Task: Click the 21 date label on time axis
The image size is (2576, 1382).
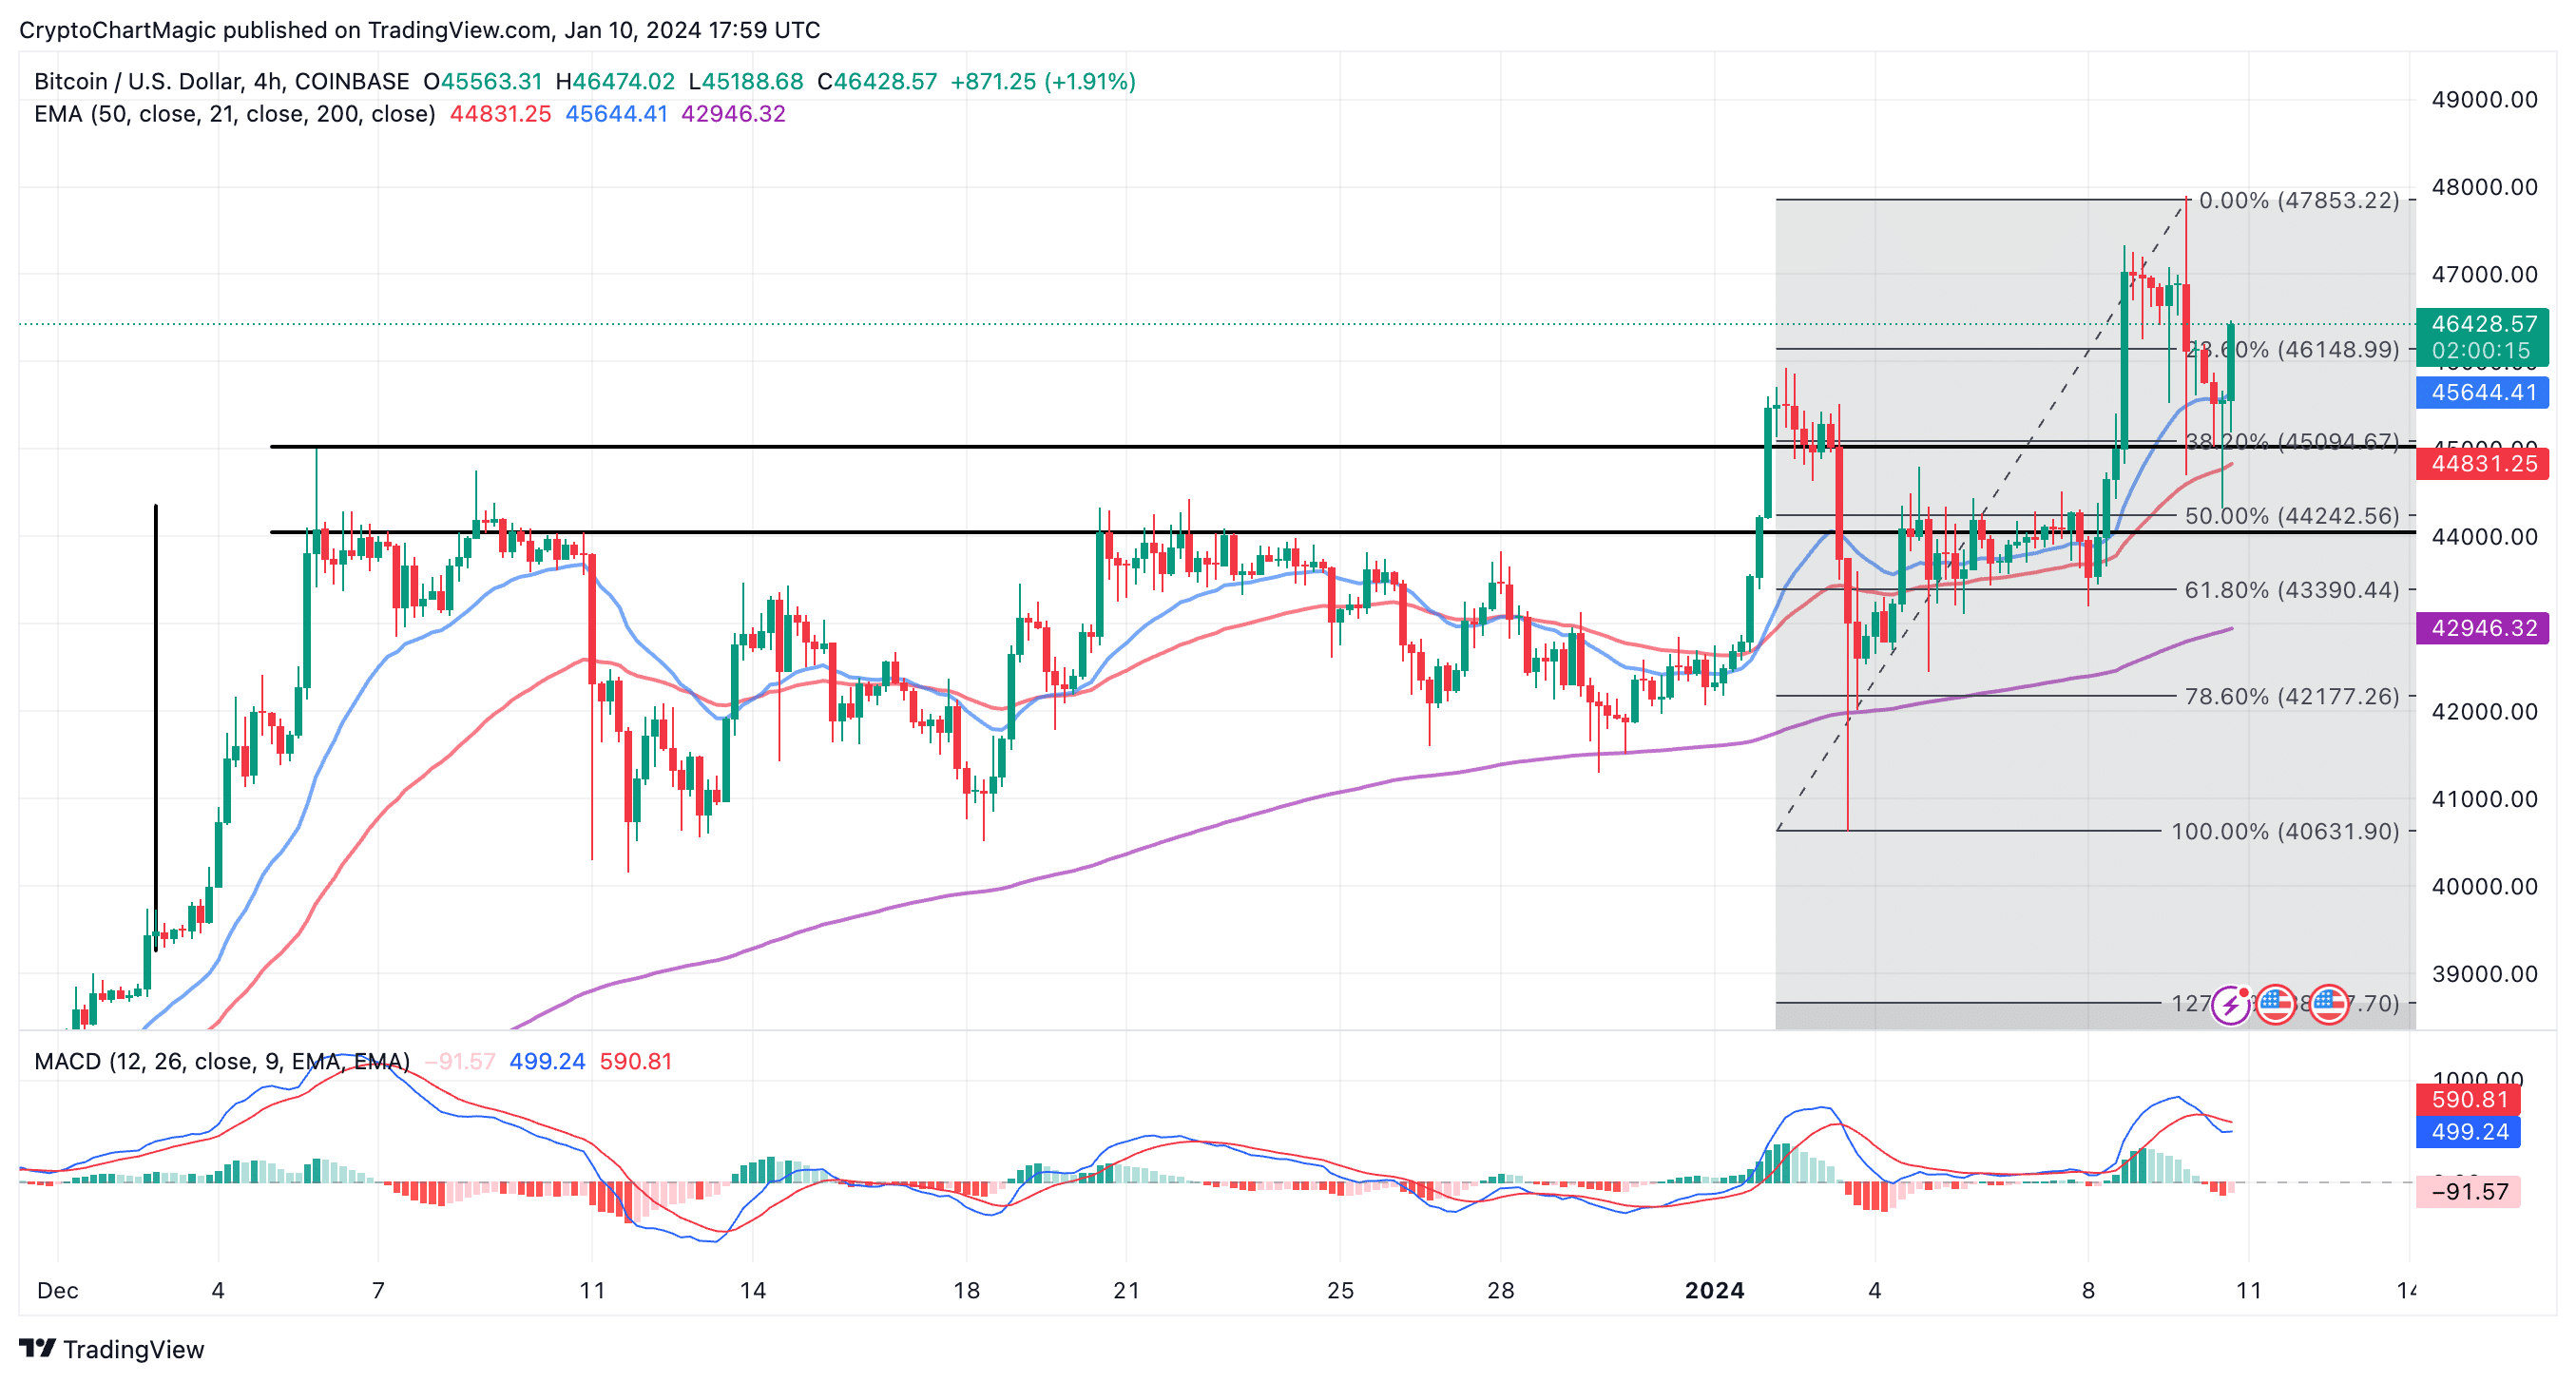Action: click(x=1126, y=1291)
